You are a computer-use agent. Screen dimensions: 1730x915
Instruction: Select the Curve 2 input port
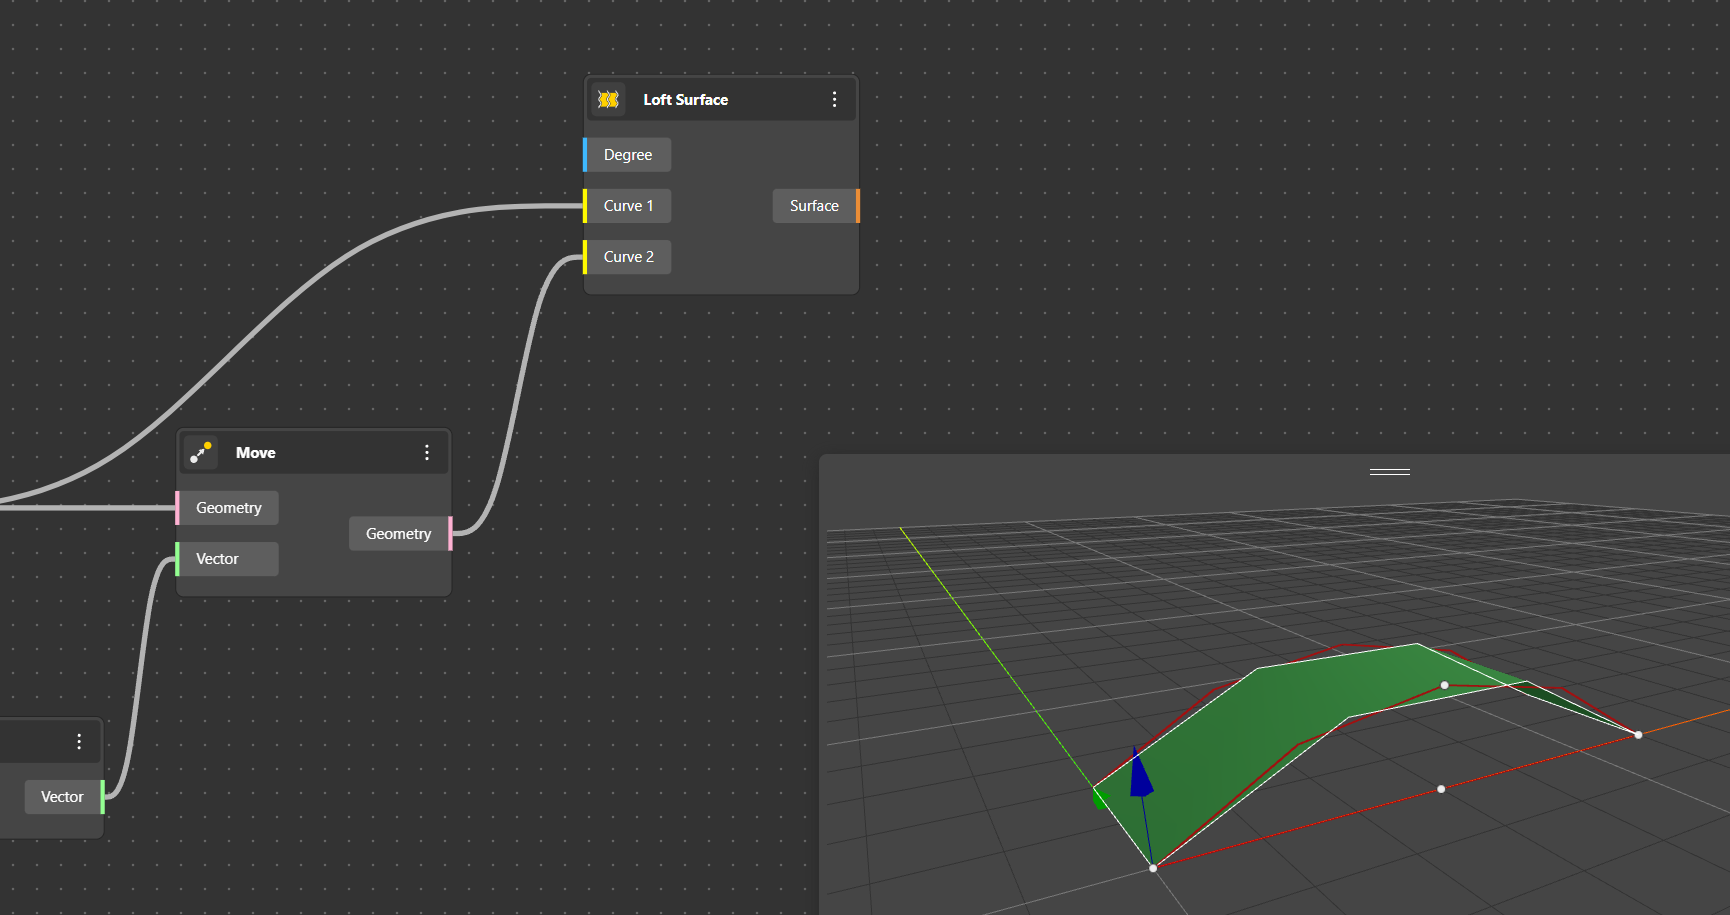pos(627,257)
